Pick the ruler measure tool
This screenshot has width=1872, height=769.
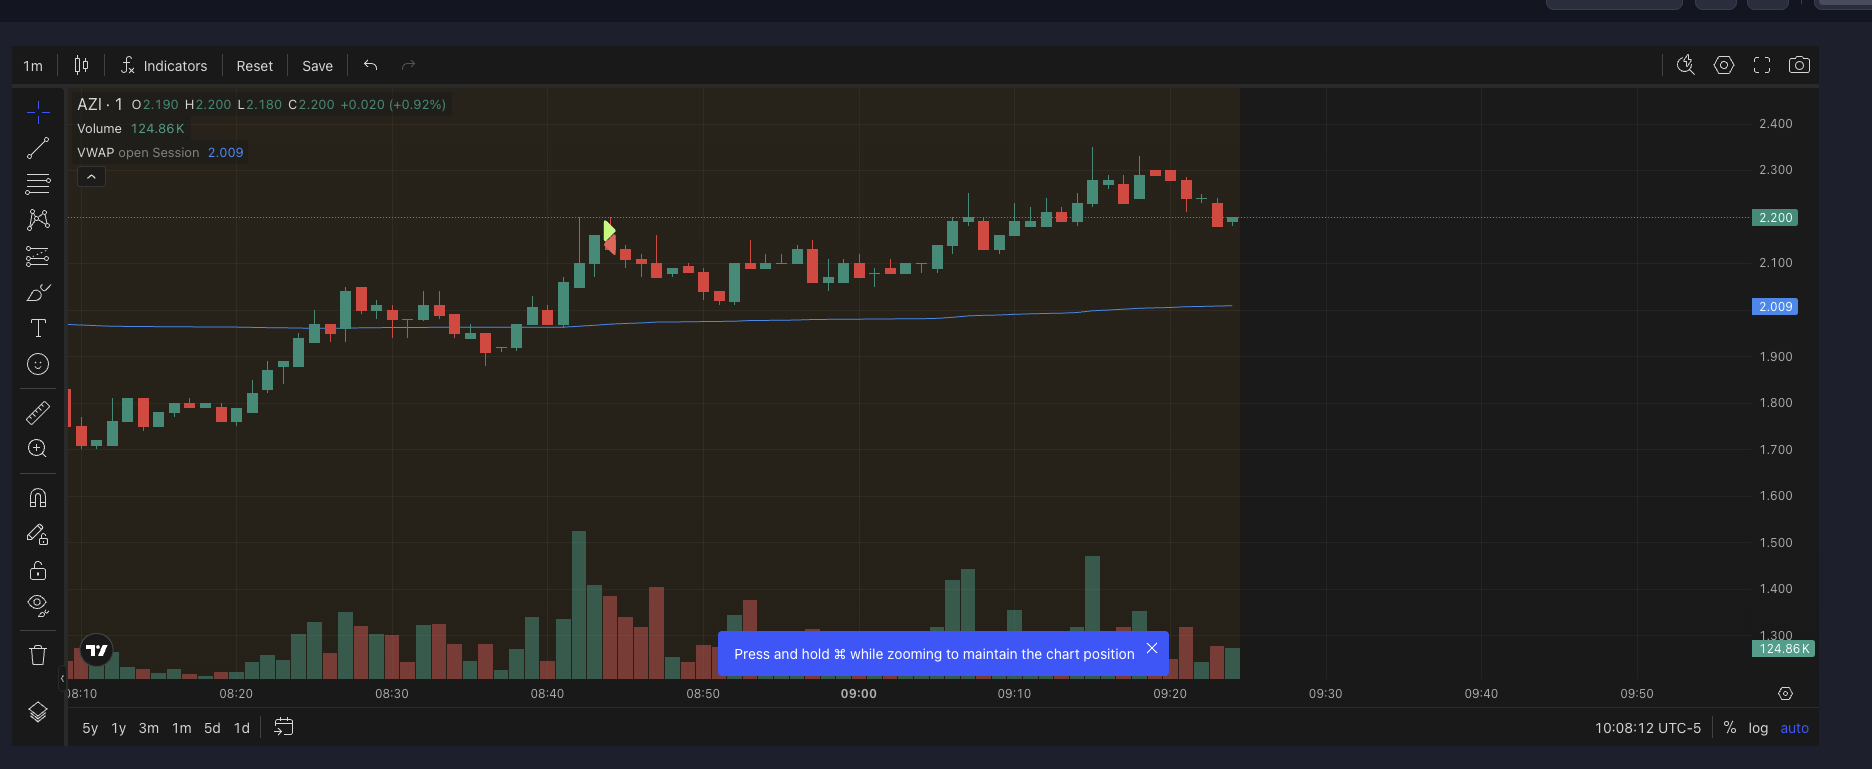tap(38, 412)
